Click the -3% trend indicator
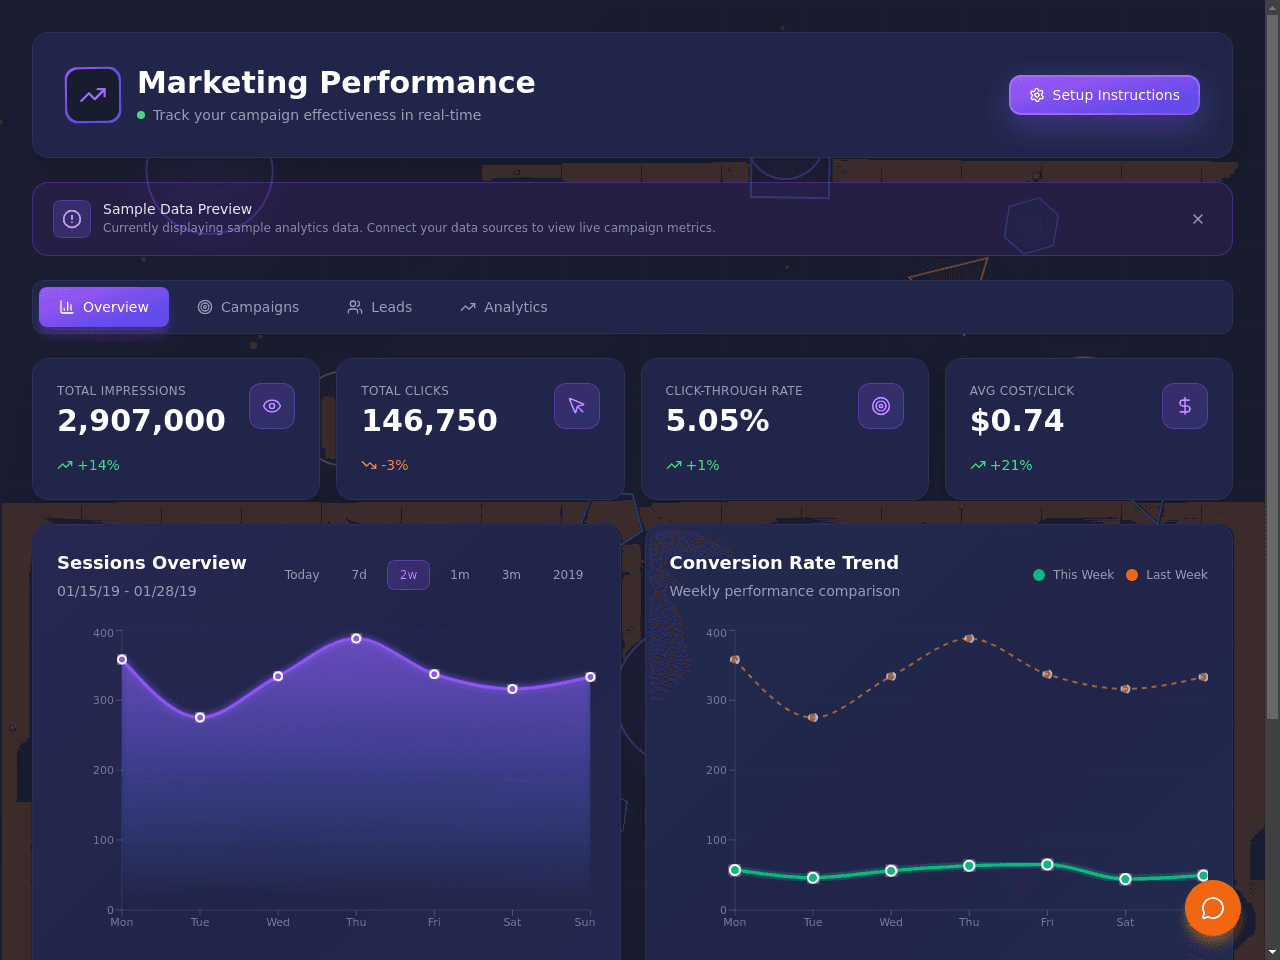The image size is (1280, 960). tap(385, 465)
